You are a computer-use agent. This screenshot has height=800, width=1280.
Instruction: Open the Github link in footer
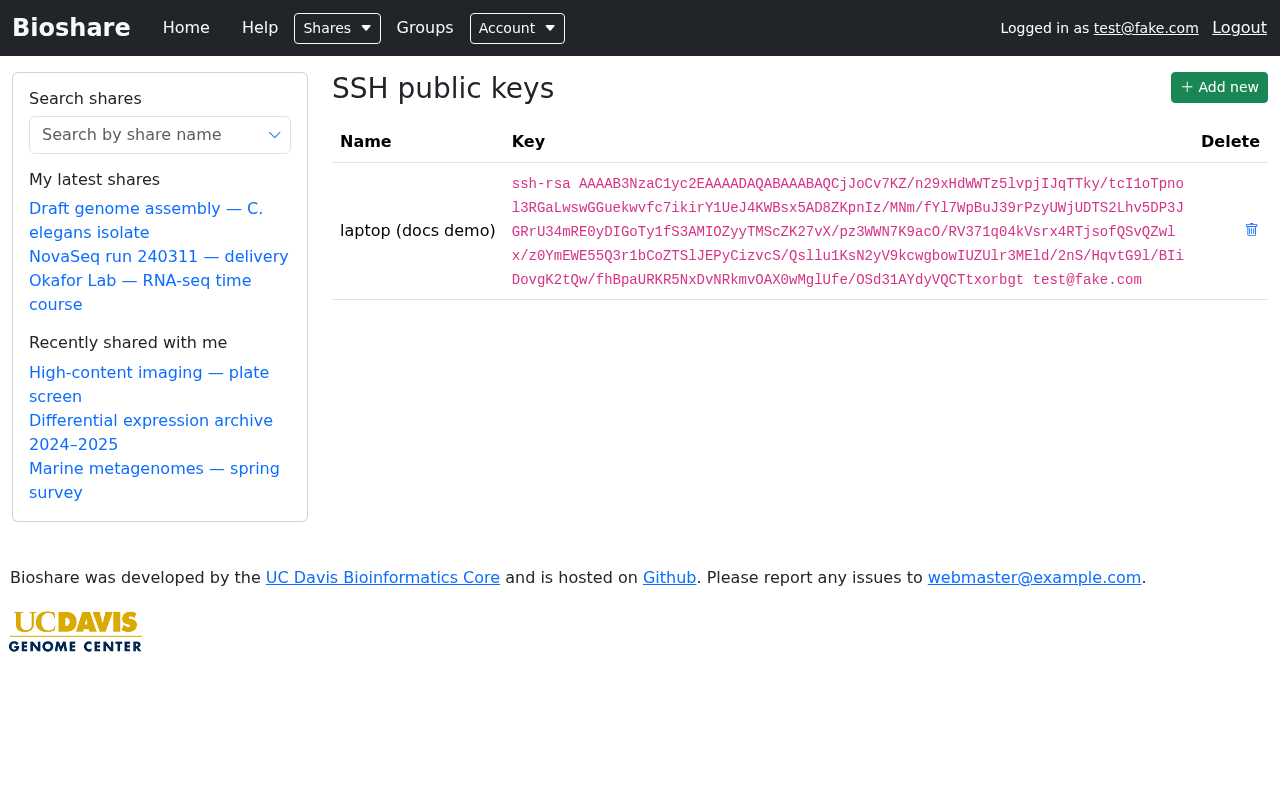point(669,578)
